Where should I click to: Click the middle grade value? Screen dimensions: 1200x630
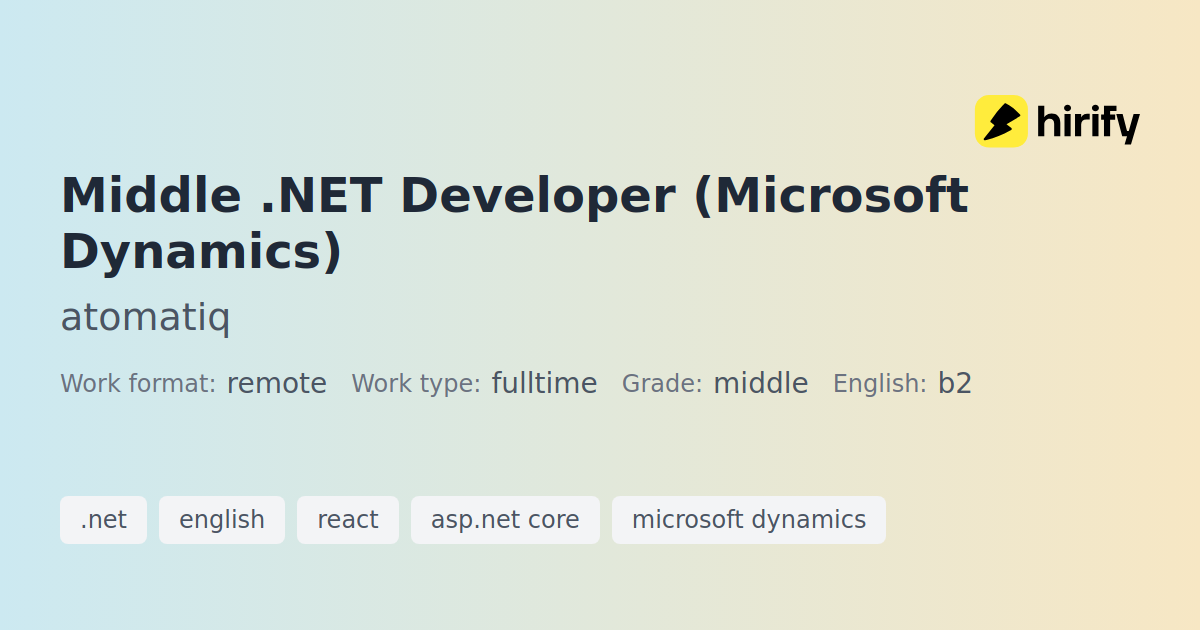click(761, 383)
